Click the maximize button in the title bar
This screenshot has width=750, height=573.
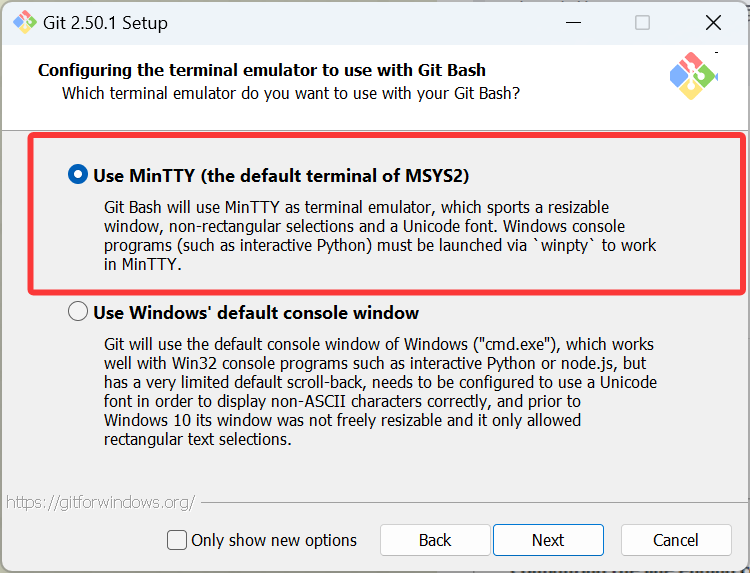[643, 22]
